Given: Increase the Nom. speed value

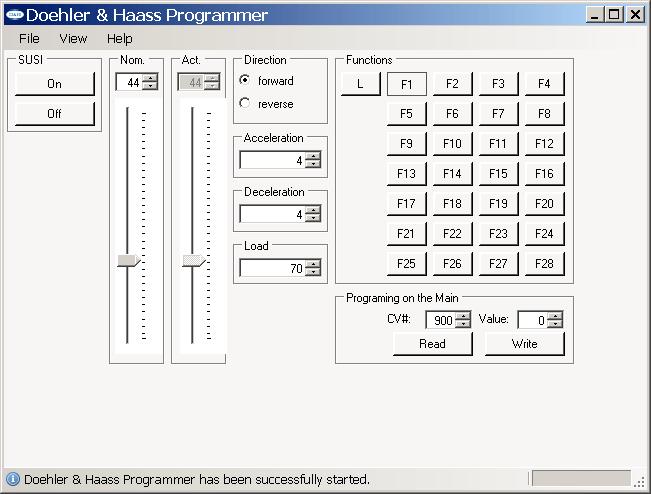Looking at the screenshot, I should pos(150,78).
